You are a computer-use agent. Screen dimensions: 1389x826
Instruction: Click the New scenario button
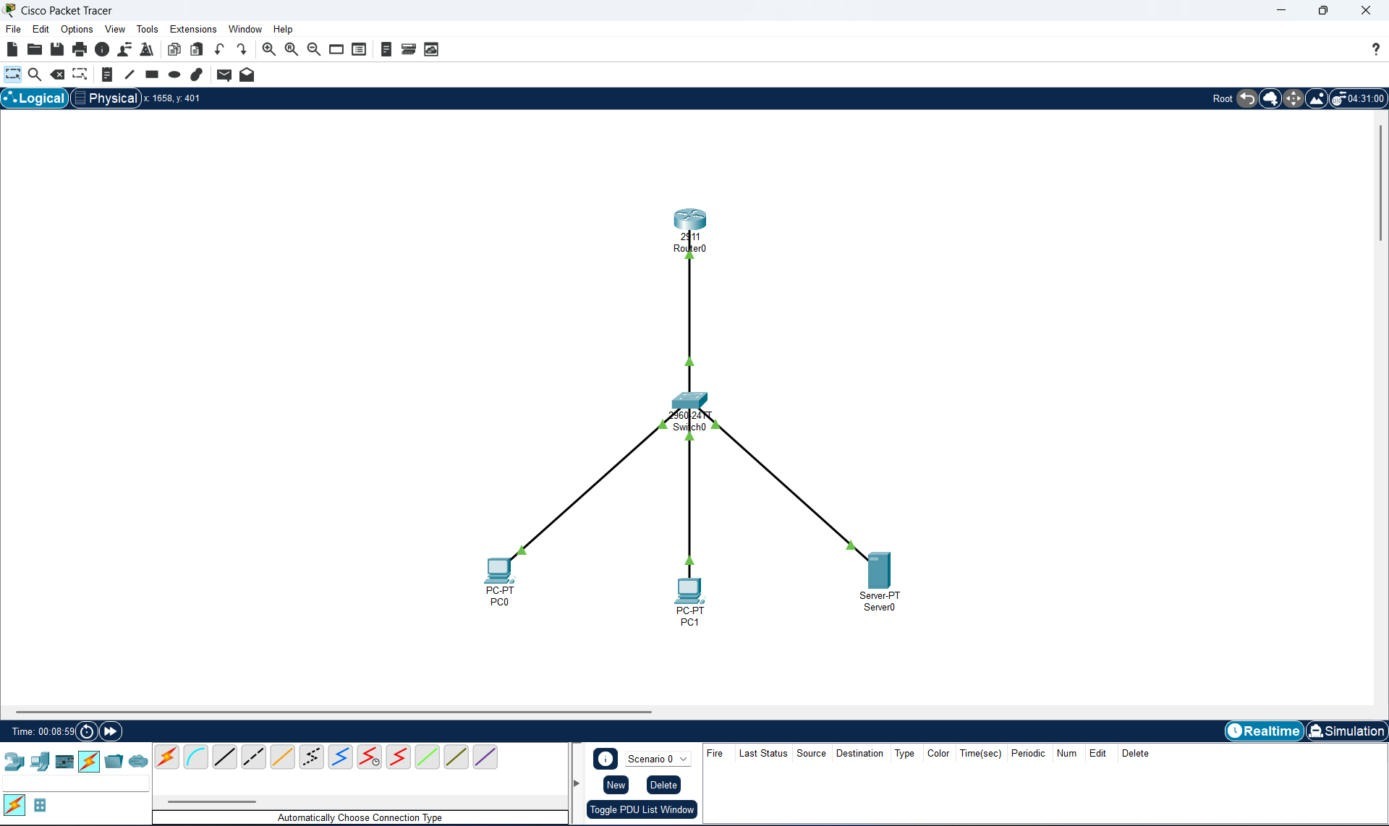[615, 785]
